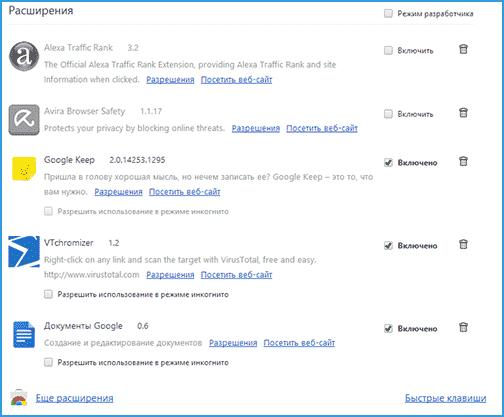The image size is (504, 417).
Task: Allow VTchromizer in incognito mode checkbox
Action: 48,294
